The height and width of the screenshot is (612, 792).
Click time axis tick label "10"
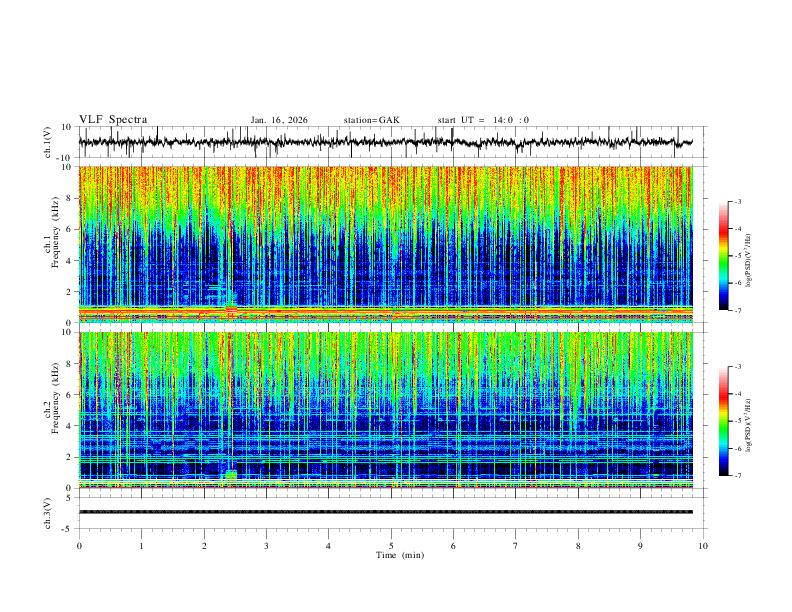(x=703, y=546)
